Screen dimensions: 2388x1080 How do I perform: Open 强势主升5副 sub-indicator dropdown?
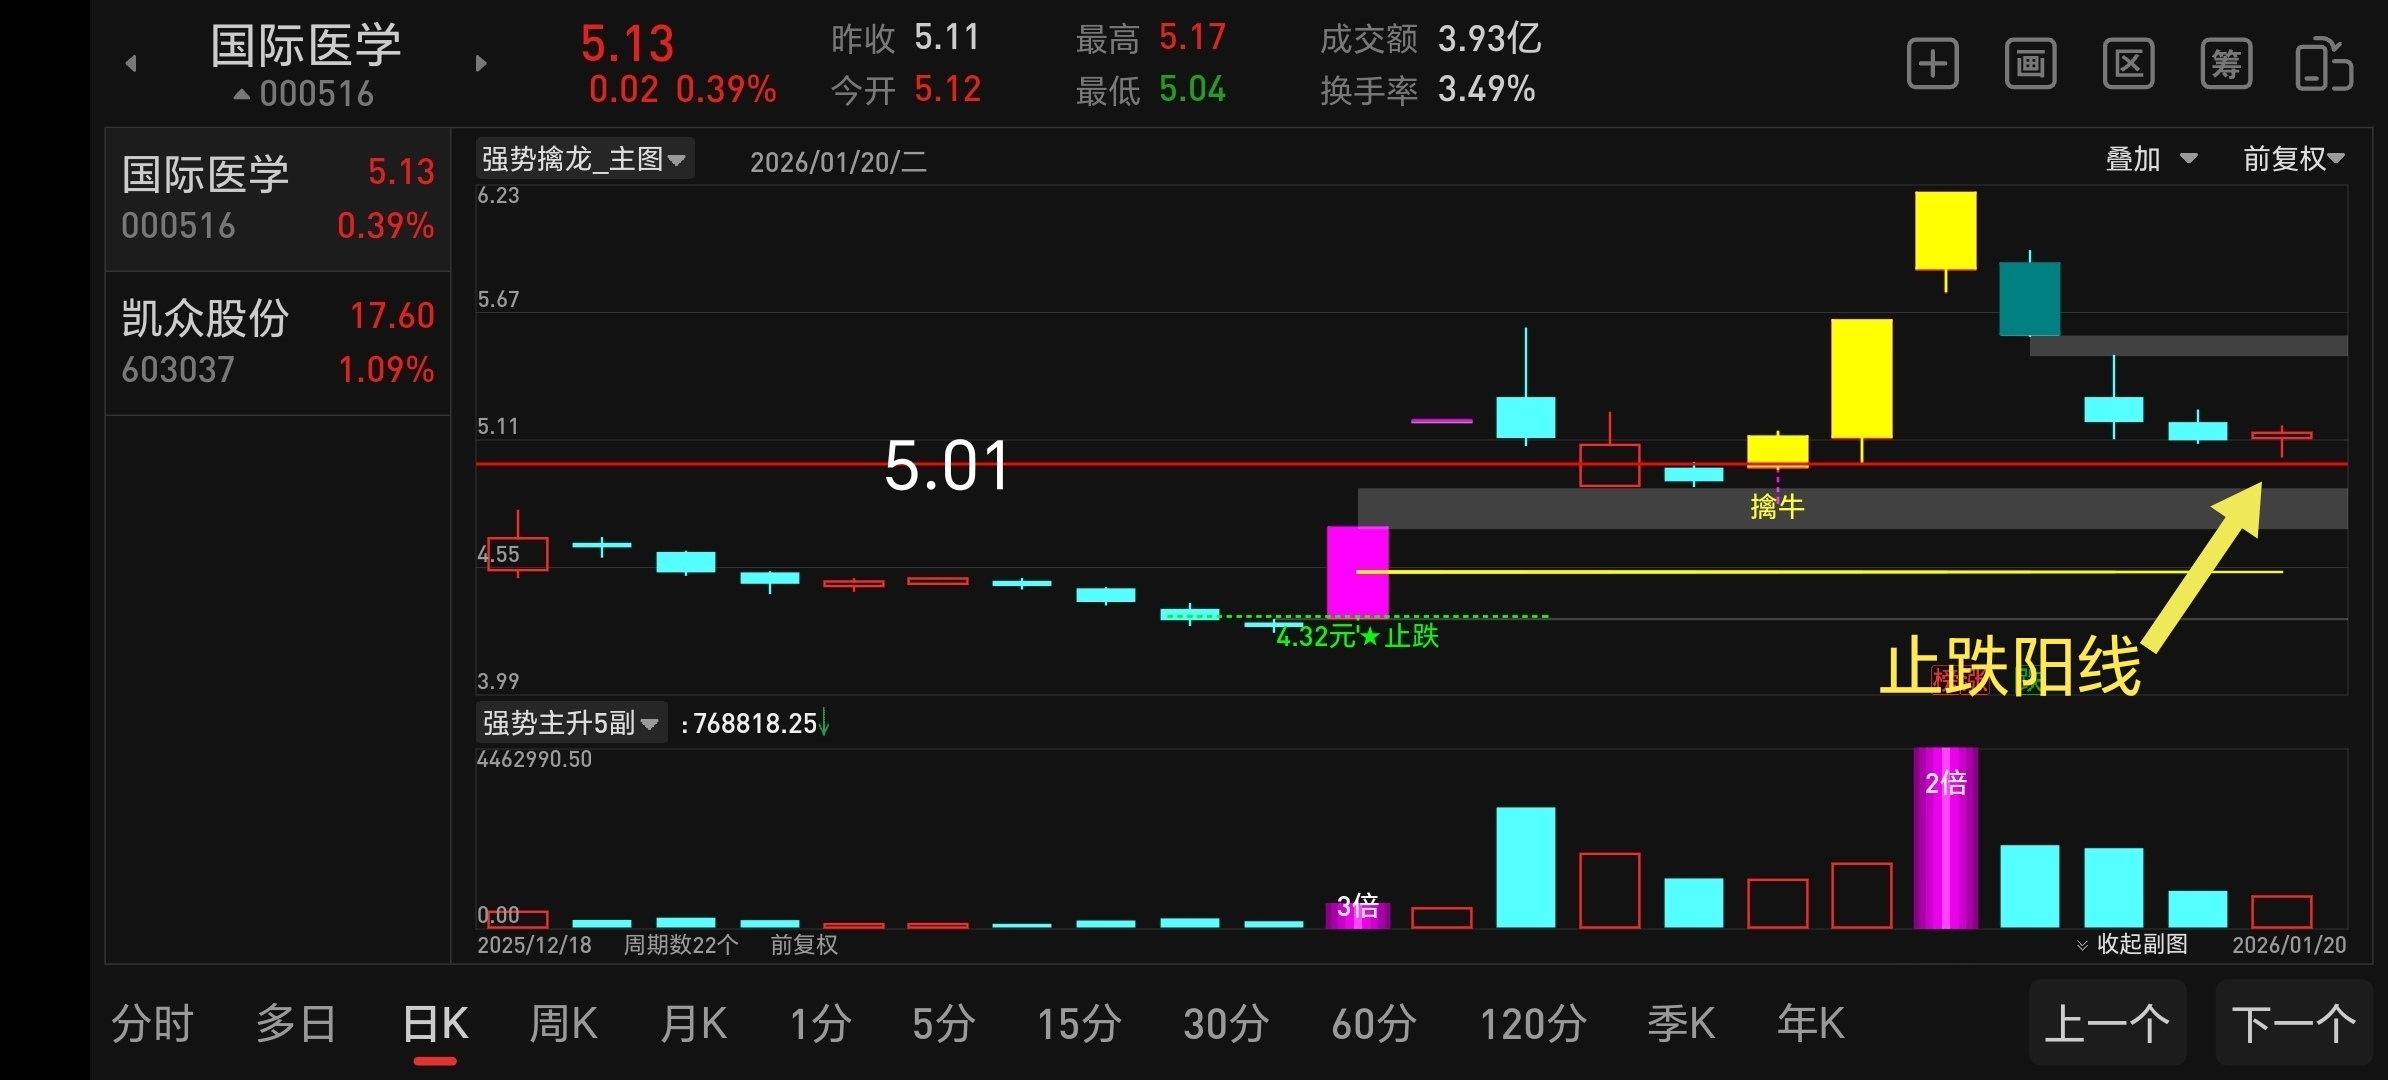point(570,723)
